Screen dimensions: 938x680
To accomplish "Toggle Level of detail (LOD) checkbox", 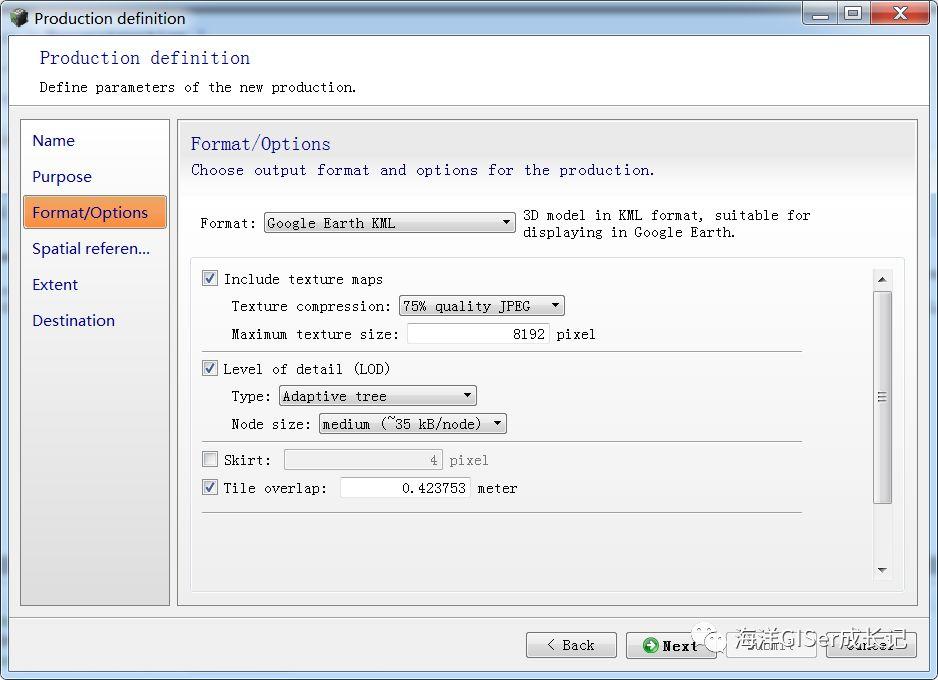I will coord(210,368).
